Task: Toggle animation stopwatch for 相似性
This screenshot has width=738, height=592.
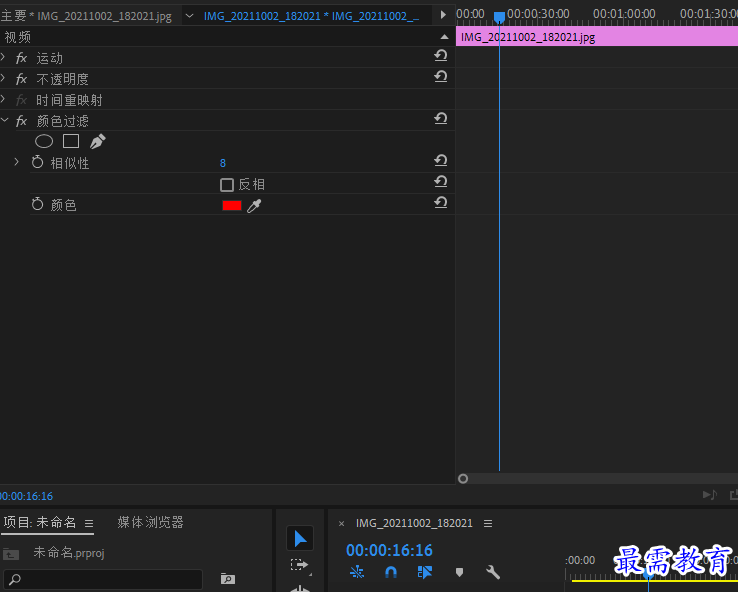Action: coord(37,162)
